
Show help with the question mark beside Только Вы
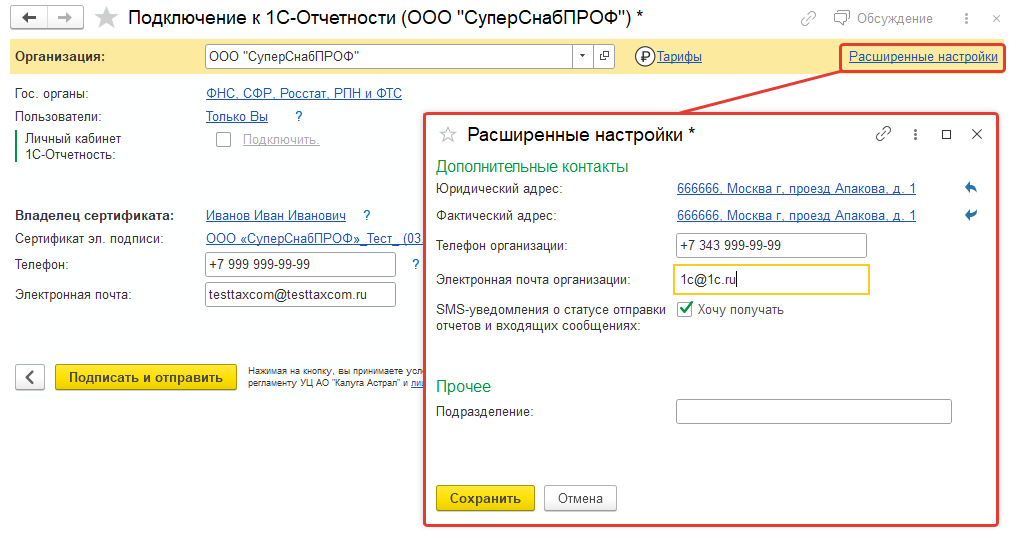click(298, 116)
